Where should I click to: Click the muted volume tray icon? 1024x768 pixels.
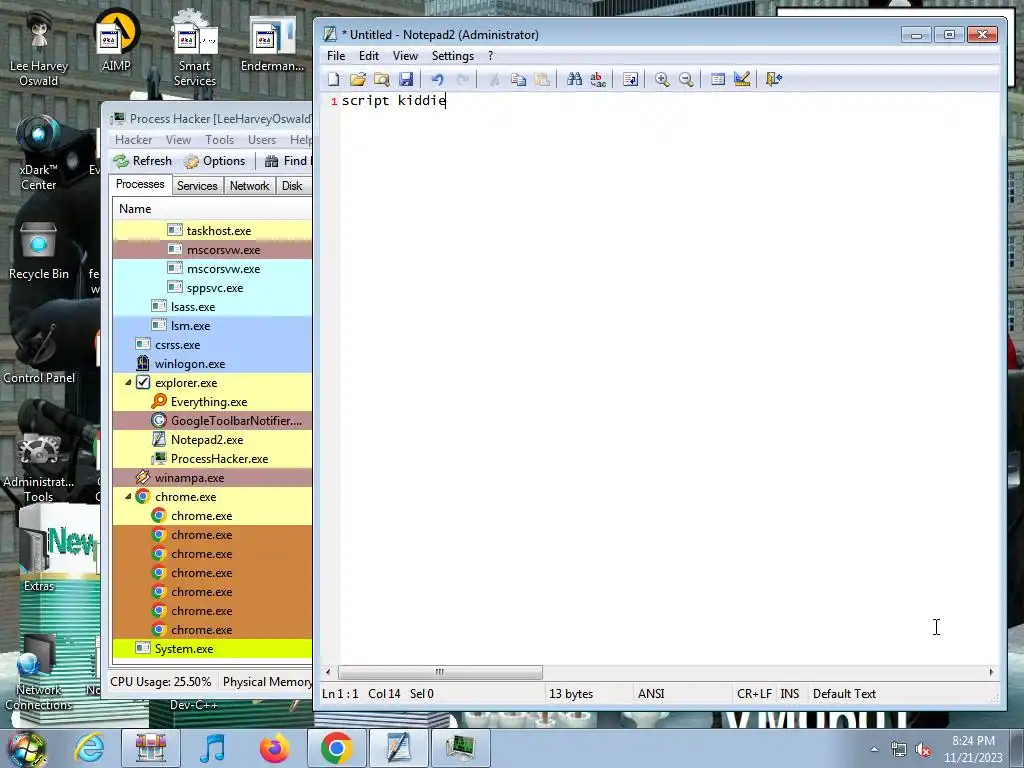(x=923, y=749)
